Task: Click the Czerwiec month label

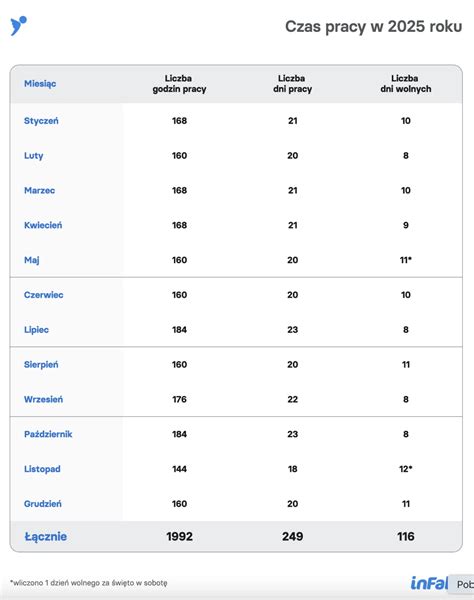Action: pyautogui.click(x=44, y=295)
